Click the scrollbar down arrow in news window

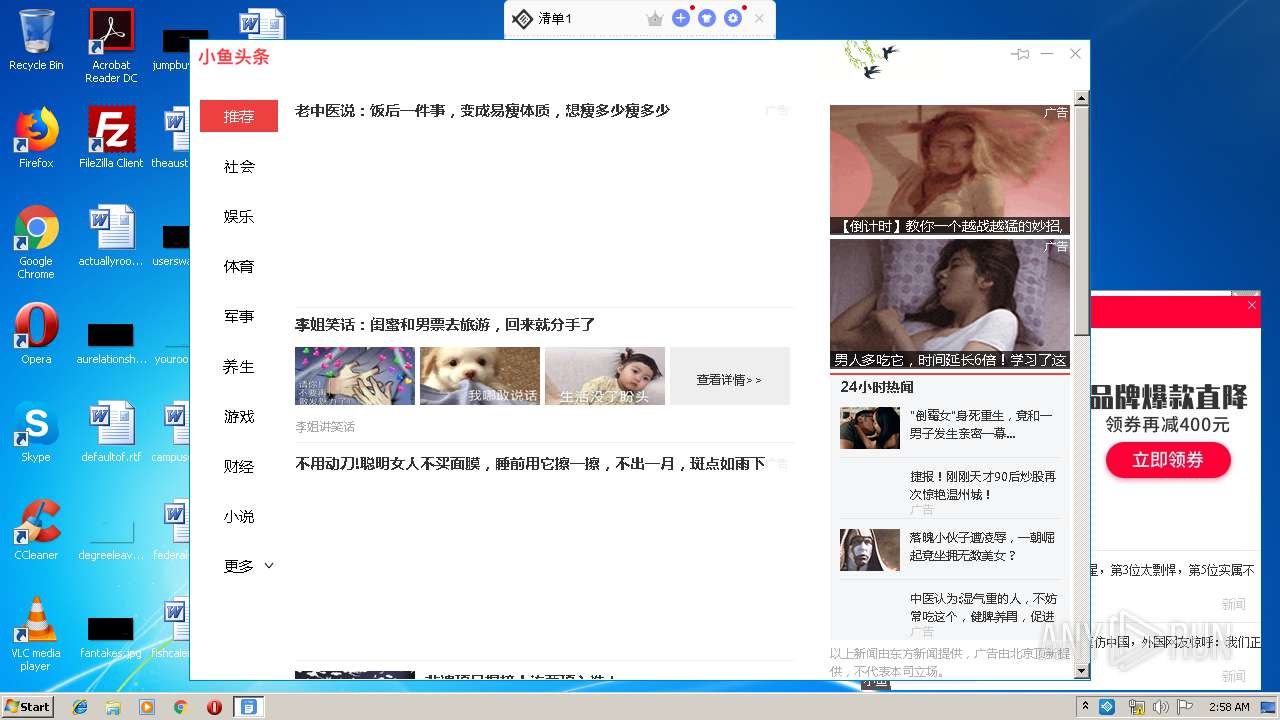(1081, 672)
